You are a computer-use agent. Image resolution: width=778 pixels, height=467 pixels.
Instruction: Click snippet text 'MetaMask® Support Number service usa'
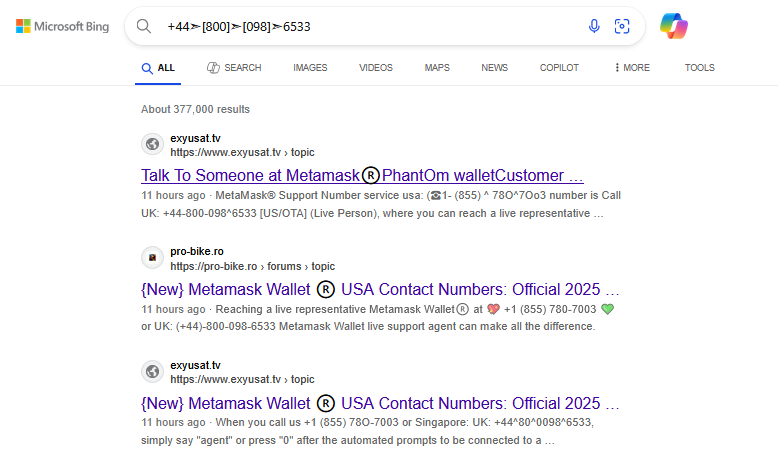coord(319,196)
